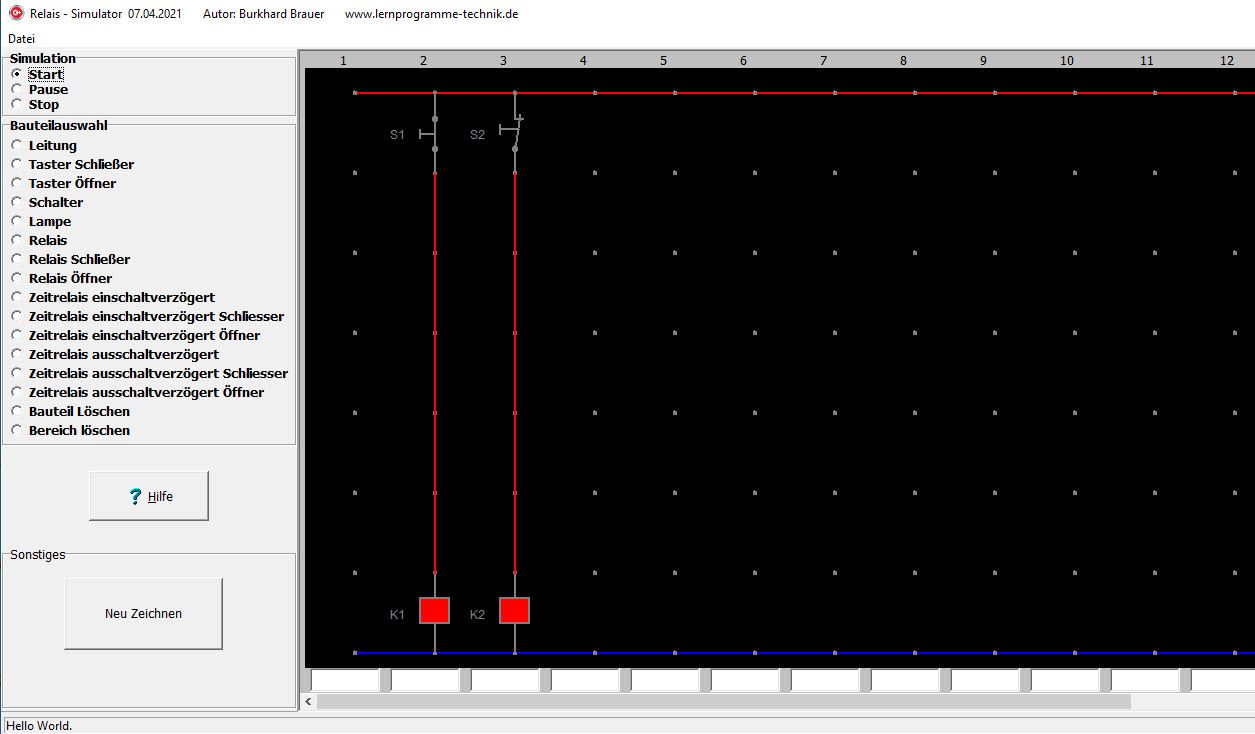Click column header 6 of the grid
This screenshot has width=1255, height=734.
[743, 61]
